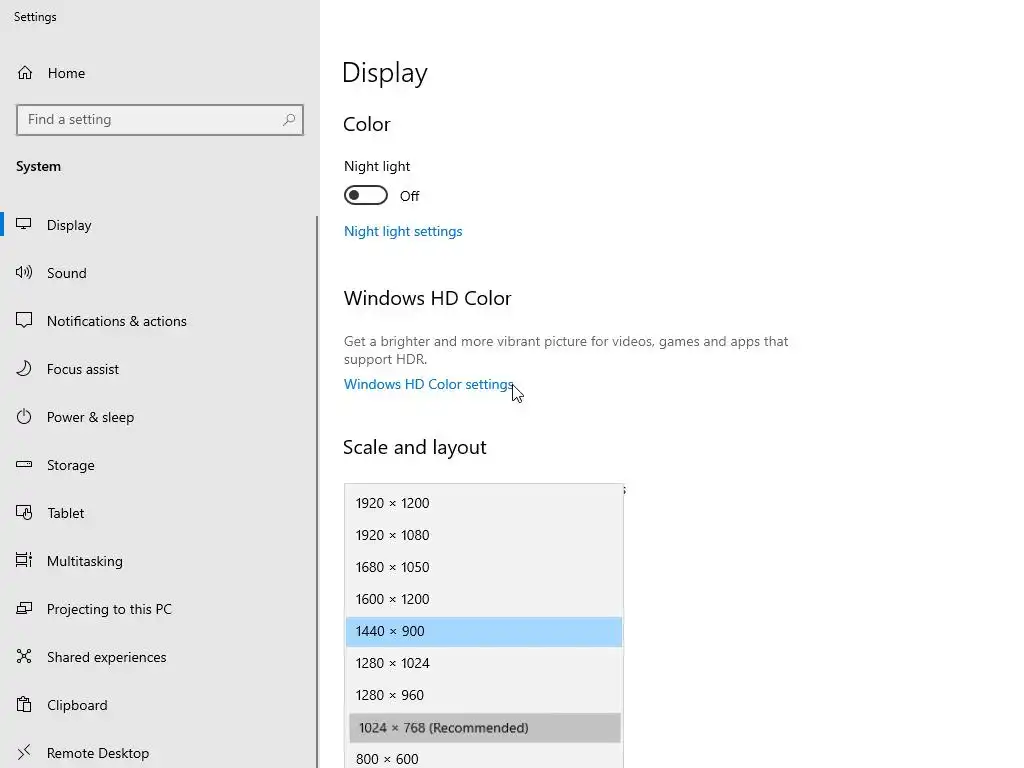
Task: Open Notifications & actions page
Action: pos(159,321)
